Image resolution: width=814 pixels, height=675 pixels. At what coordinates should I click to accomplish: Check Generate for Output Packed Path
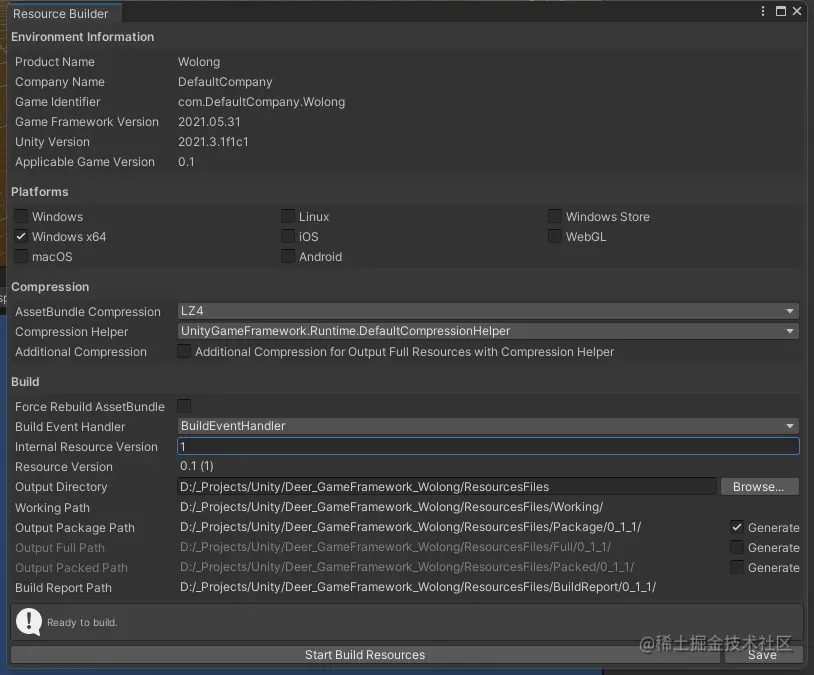pyautogui.click(x=737, y=568)
